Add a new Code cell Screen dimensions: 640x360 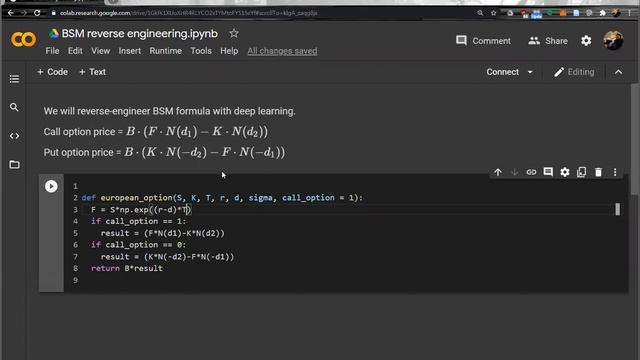(x=52, y=72)
